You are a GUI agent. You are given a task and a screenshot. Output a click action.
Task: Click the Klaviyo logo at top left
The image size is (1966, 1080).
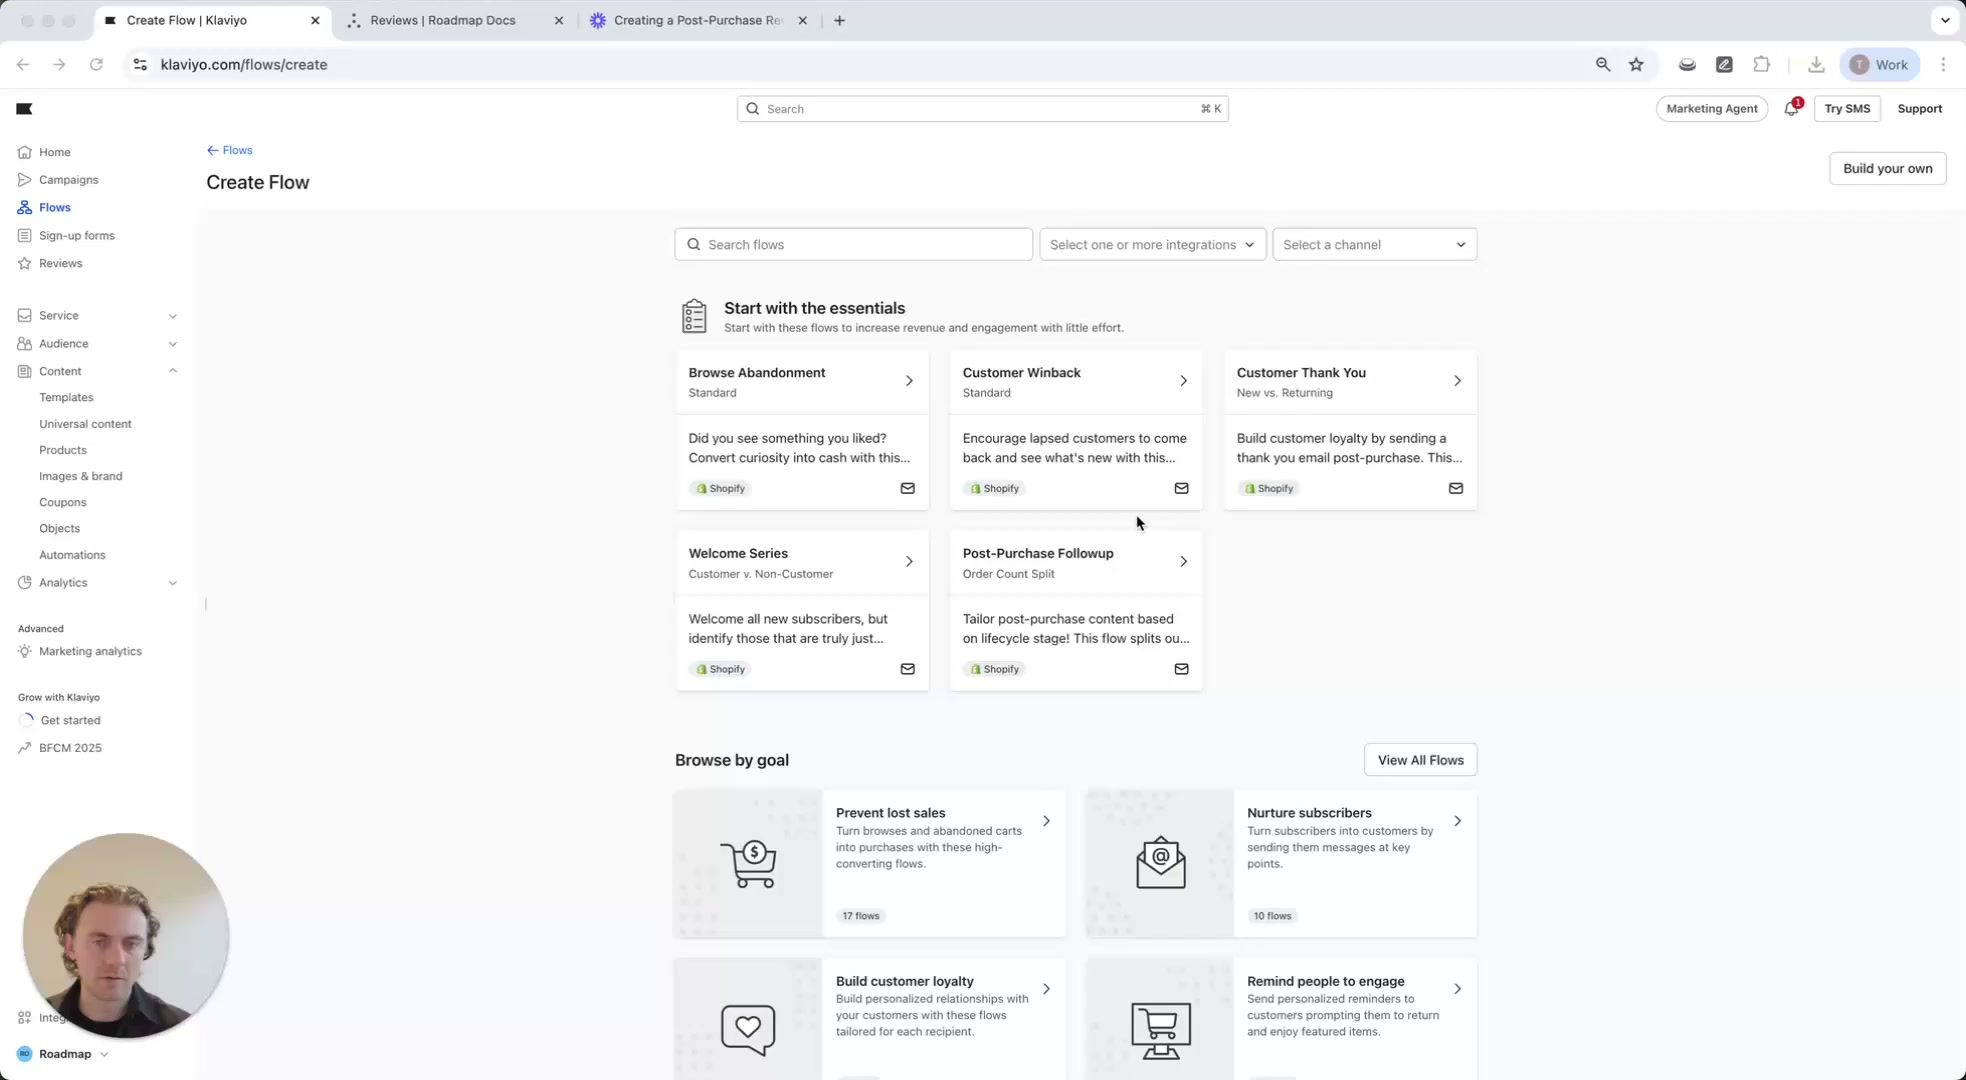pyautogui.click(x=23, y=108)
